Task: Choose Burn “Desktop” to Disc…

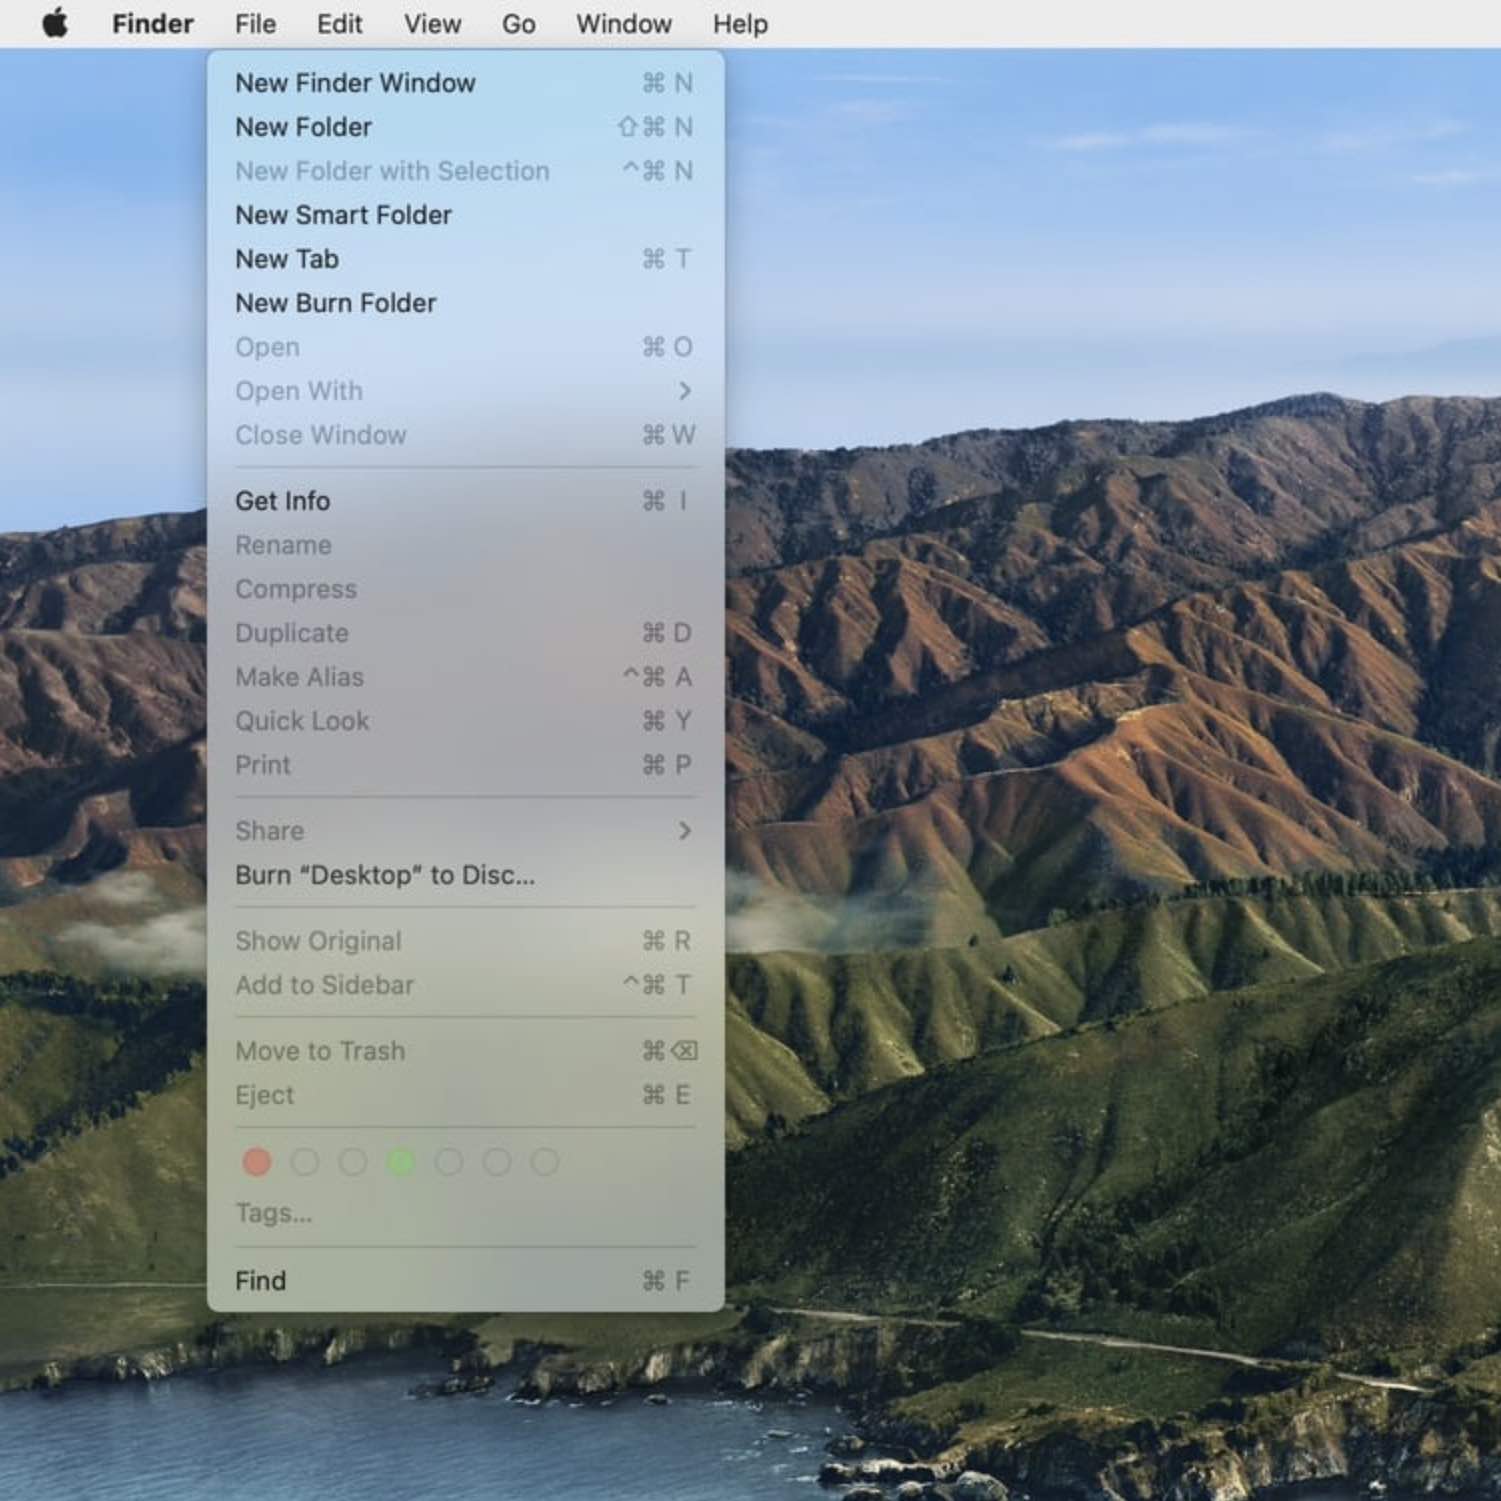Action: [465, 875]
